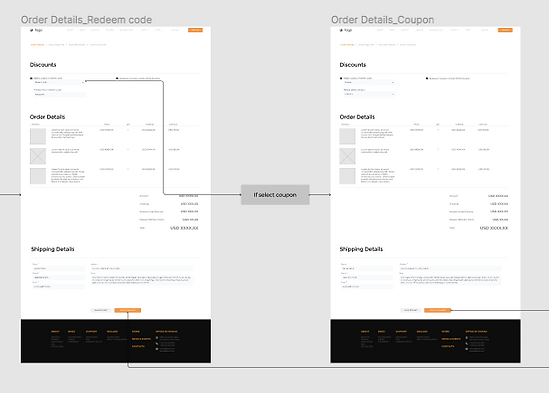Click the phone icon in Redeem code footer
The height and width of the screenshot is (393, 549).
pyautogui.click(x=157, y=344)
